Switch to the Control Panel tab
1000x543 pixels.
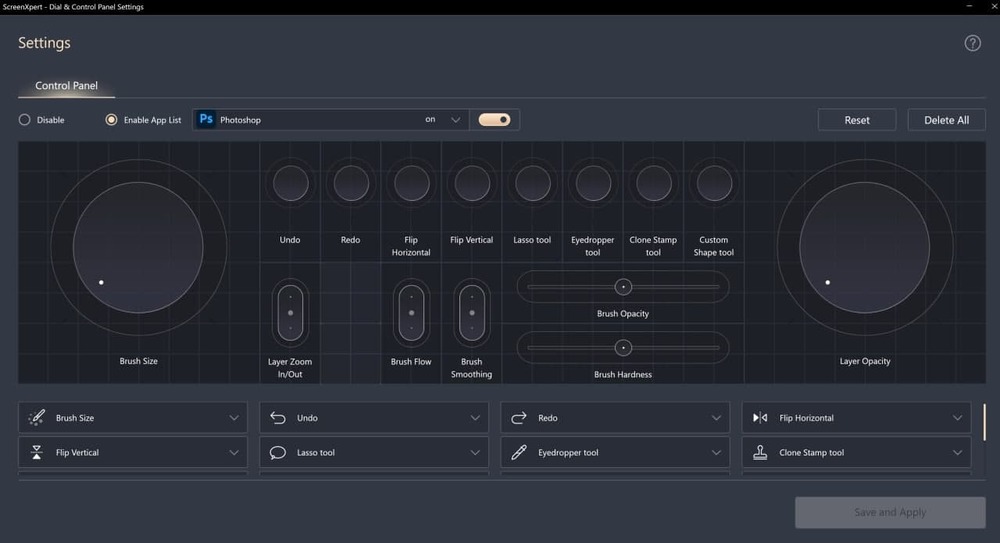(66, 86)
